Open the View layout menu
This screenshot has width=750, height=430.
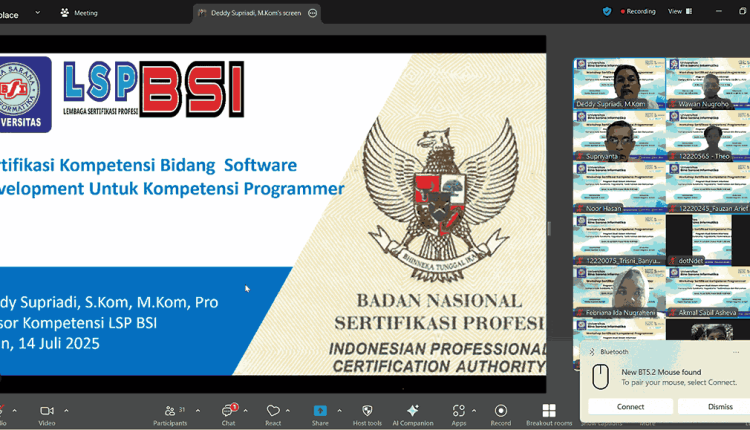point(680,11)
